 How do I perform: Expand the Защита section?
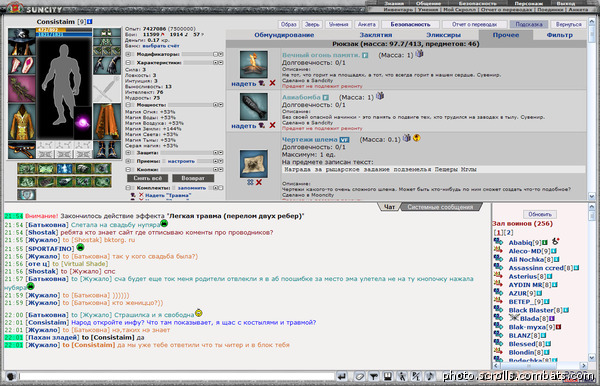[129, 153]
